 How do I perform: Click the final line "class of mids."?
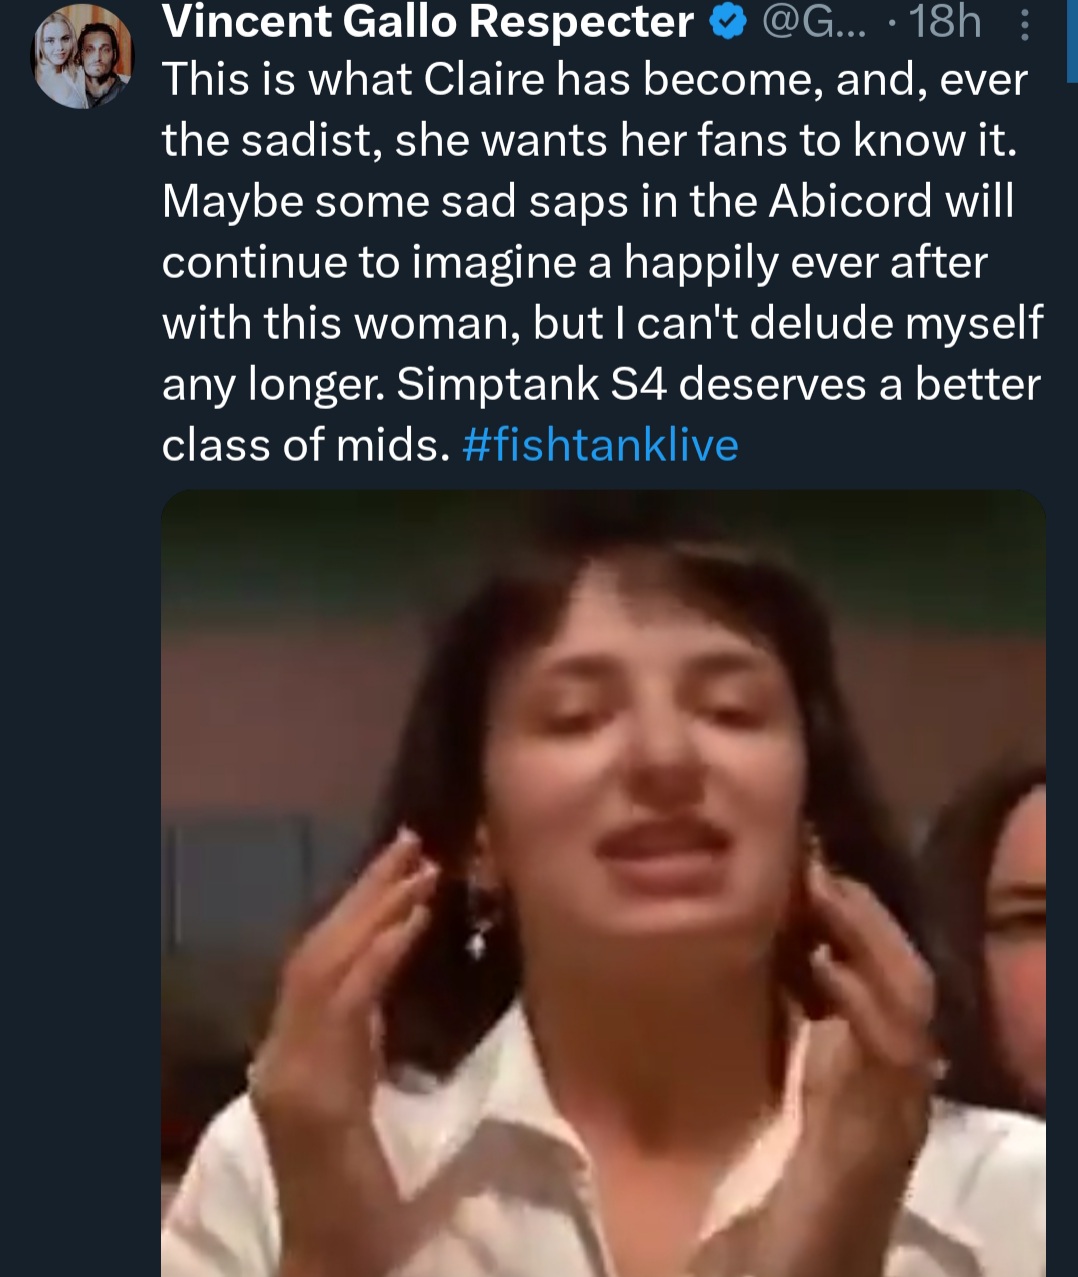[305, 445]
